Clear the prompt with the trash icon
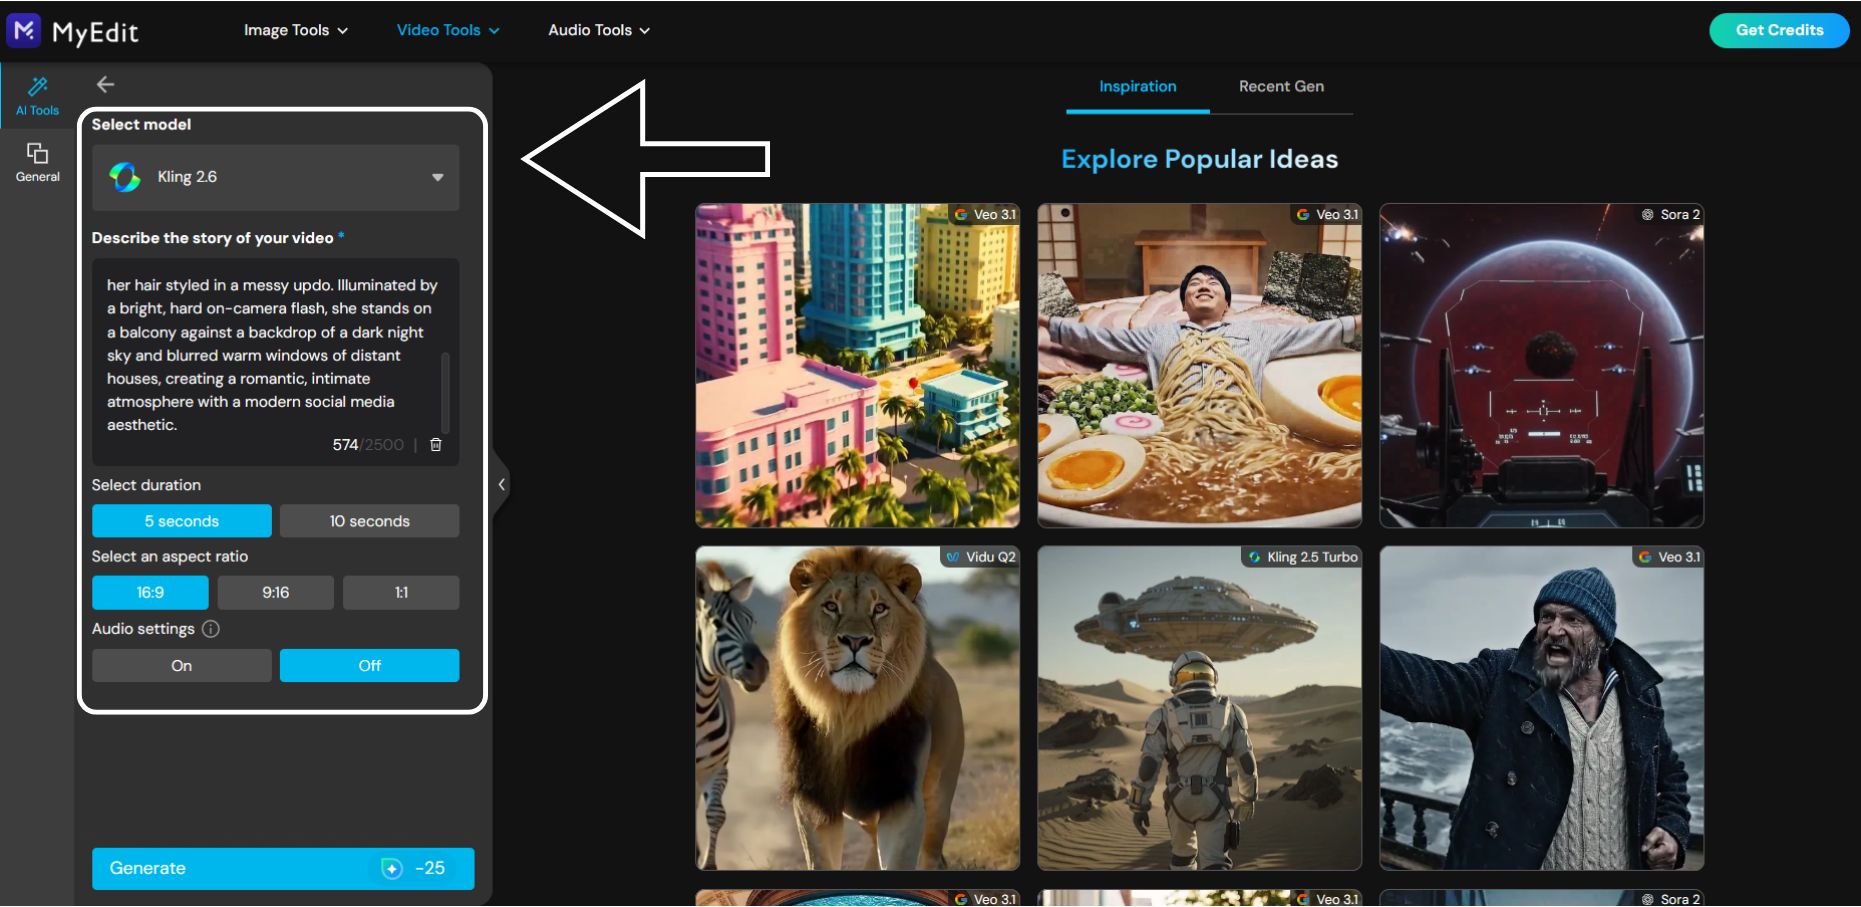1861x907 pixels. coord(436,445)
